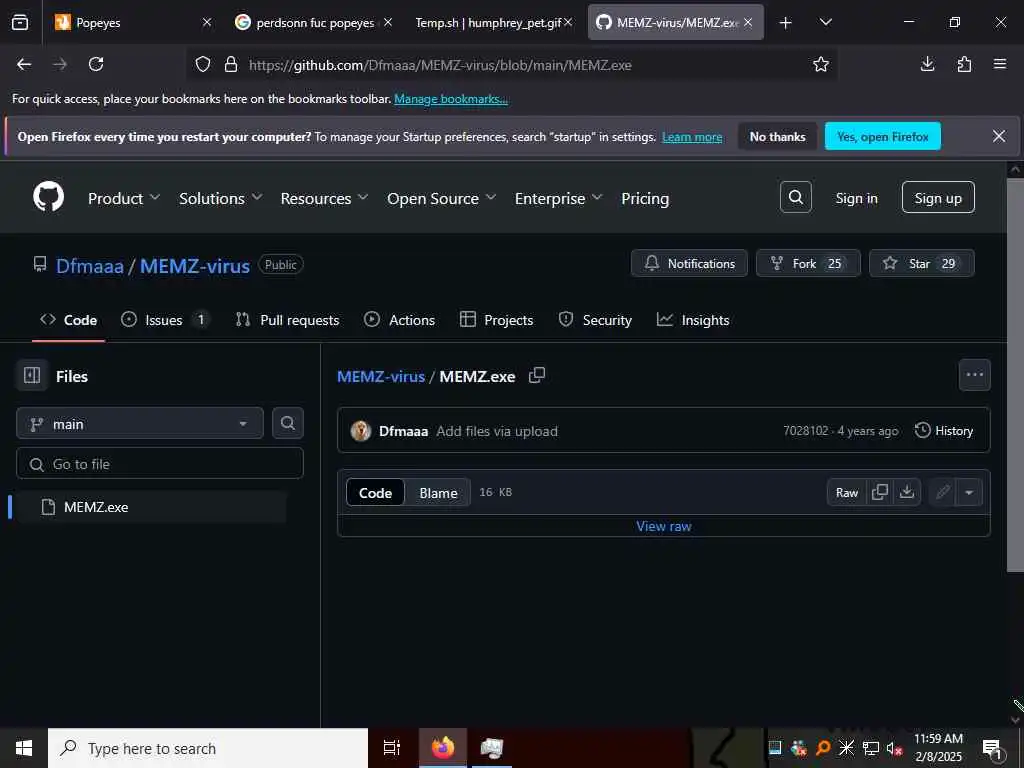Click the Windows taskbar search box
This screenshot has width=1024, height=768.
208,748
